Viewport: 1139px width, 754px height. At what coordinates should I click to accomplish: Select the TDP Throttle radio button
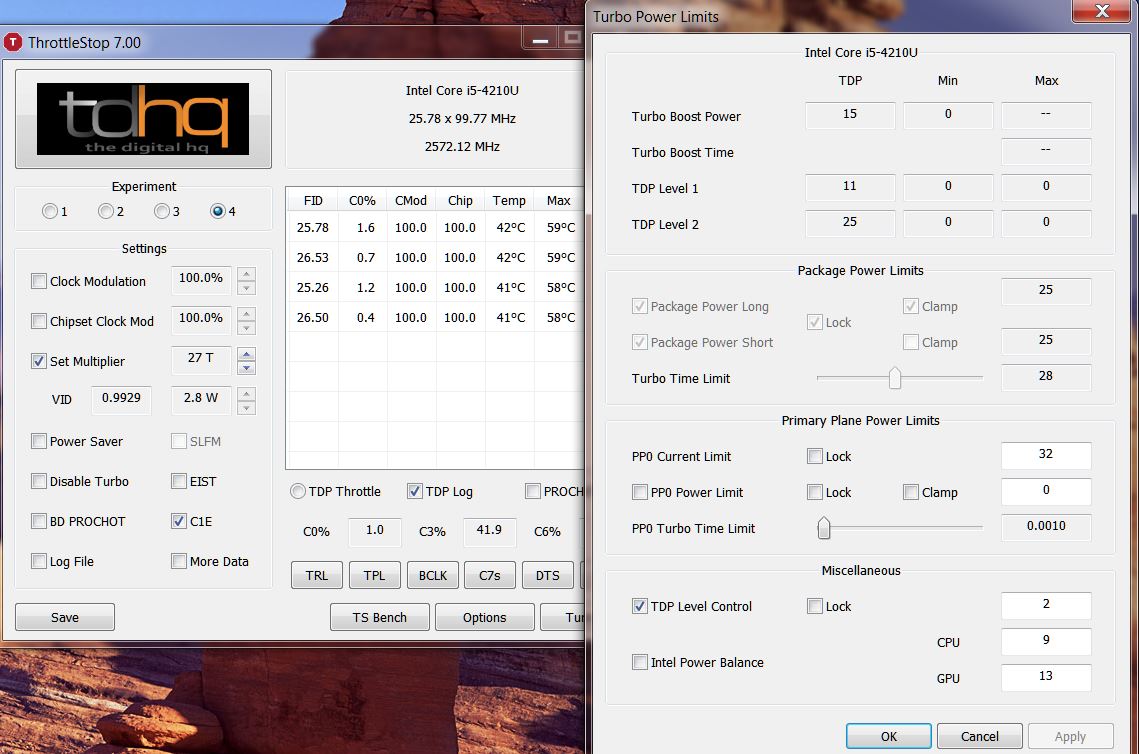[x=298, y=491]
